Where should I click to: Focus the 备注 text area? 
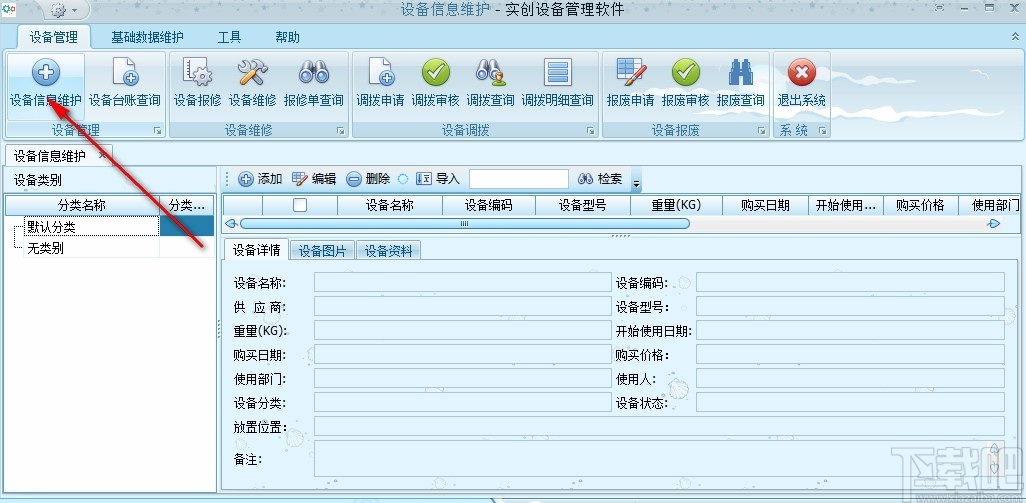pyautogui.click(x=659, y=459)
